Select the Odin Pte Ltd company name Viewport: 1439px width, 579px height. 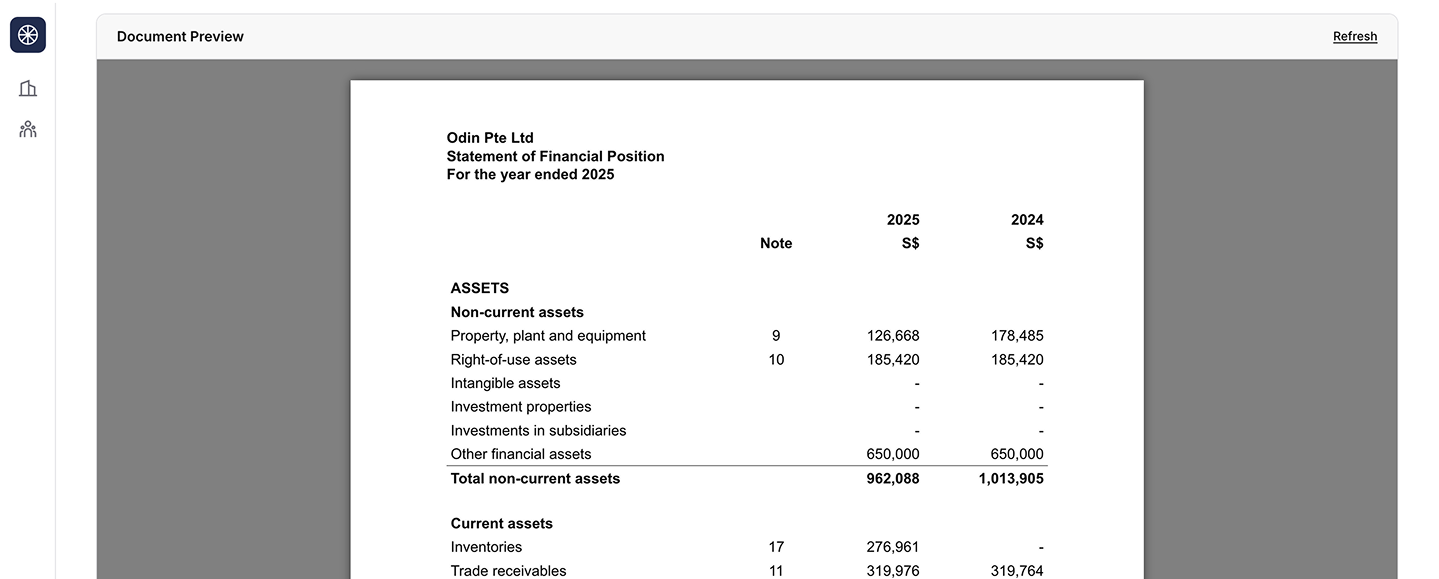[x=490, y=138]
